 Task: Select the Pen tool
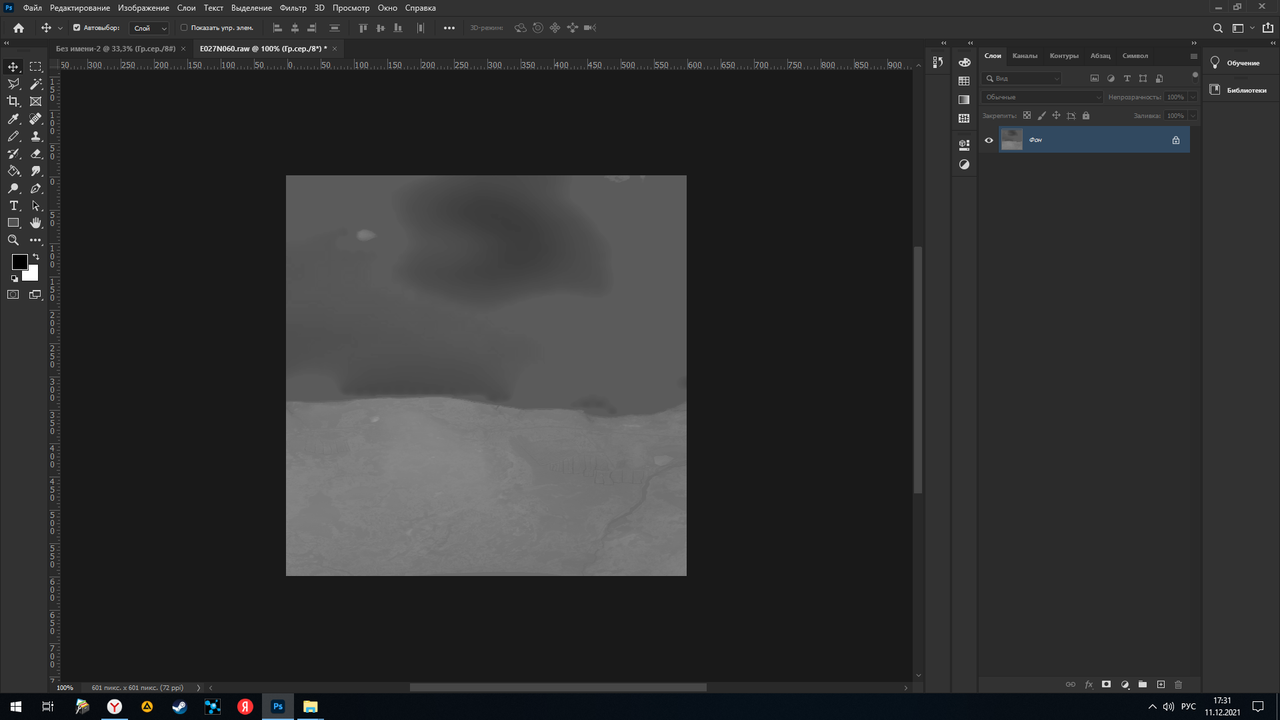tap(36, 188)
